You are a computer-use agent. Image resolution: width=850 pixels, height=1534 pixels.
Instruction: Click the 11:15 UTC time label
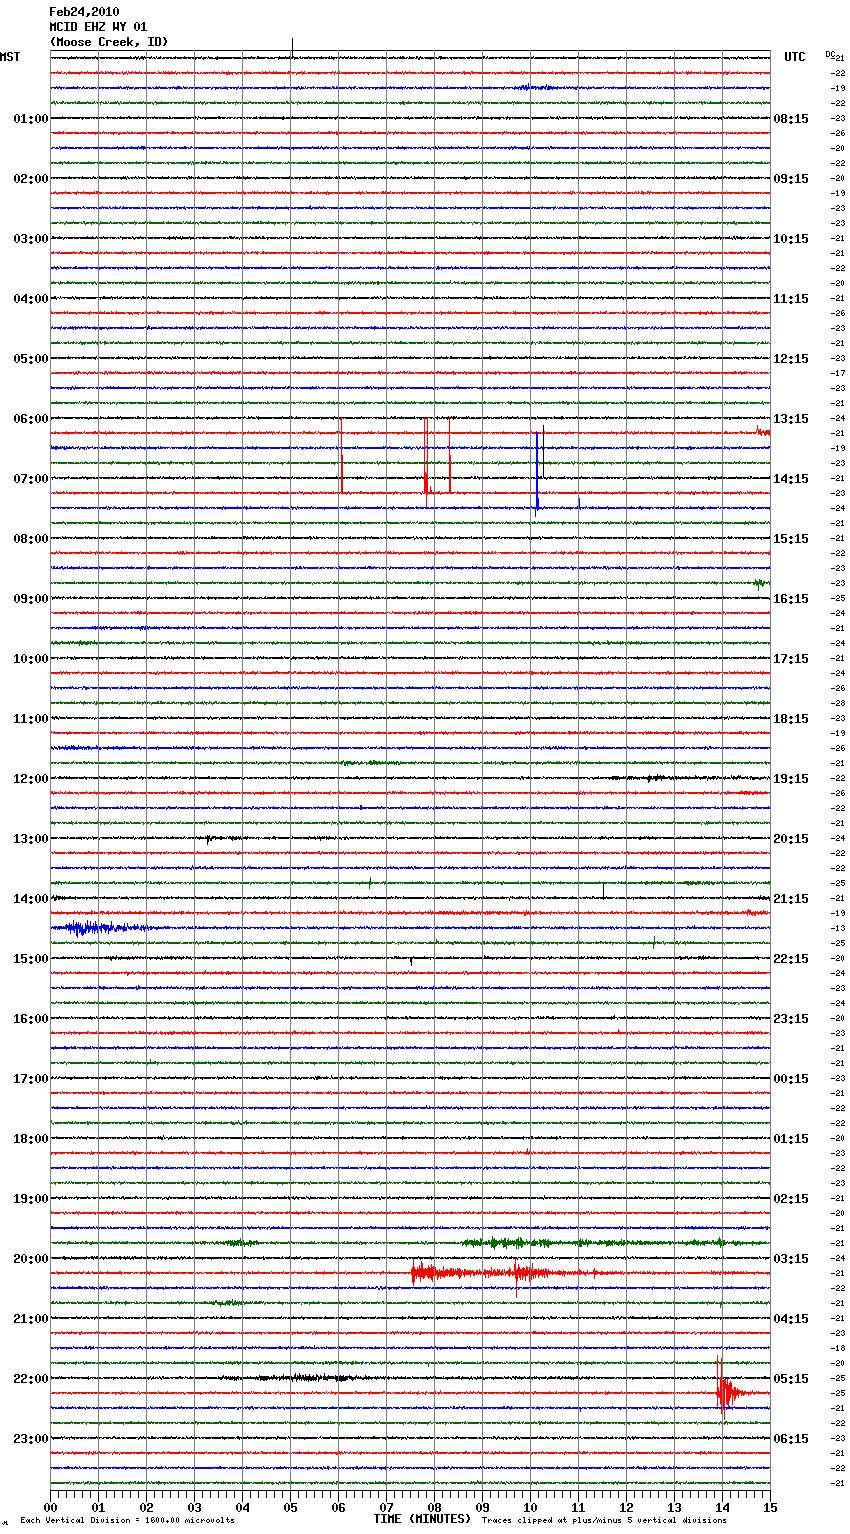[x=791, y=299]
